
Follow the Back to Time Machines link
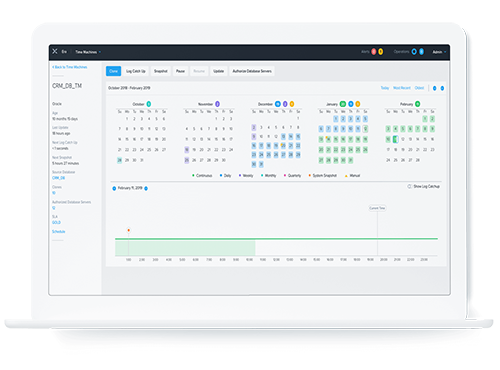click(70, 67)
